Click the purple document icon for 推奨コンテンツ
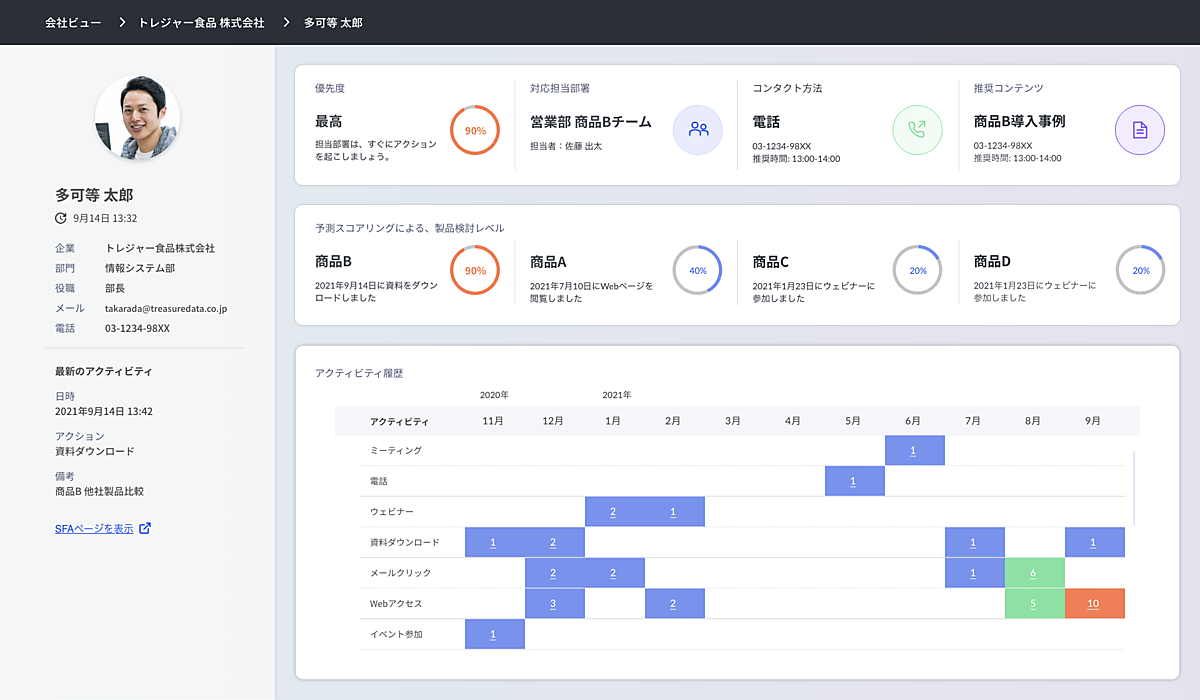The height and width of the screenshot is (700, 1200). tap(1139, 130)
